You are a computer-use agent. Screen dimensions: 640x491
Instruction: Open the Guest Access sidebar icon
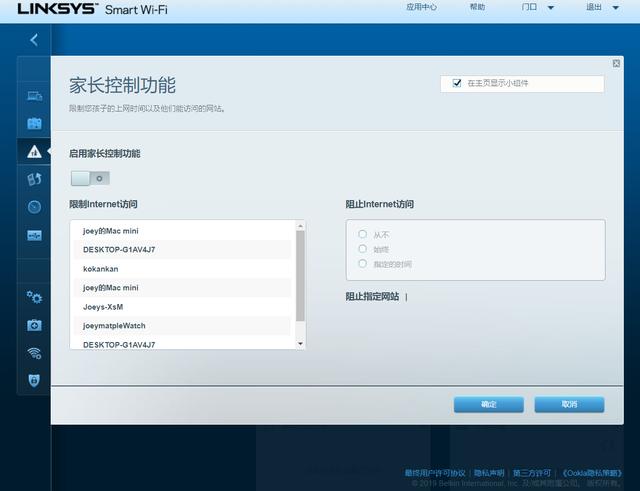(34, 124)
